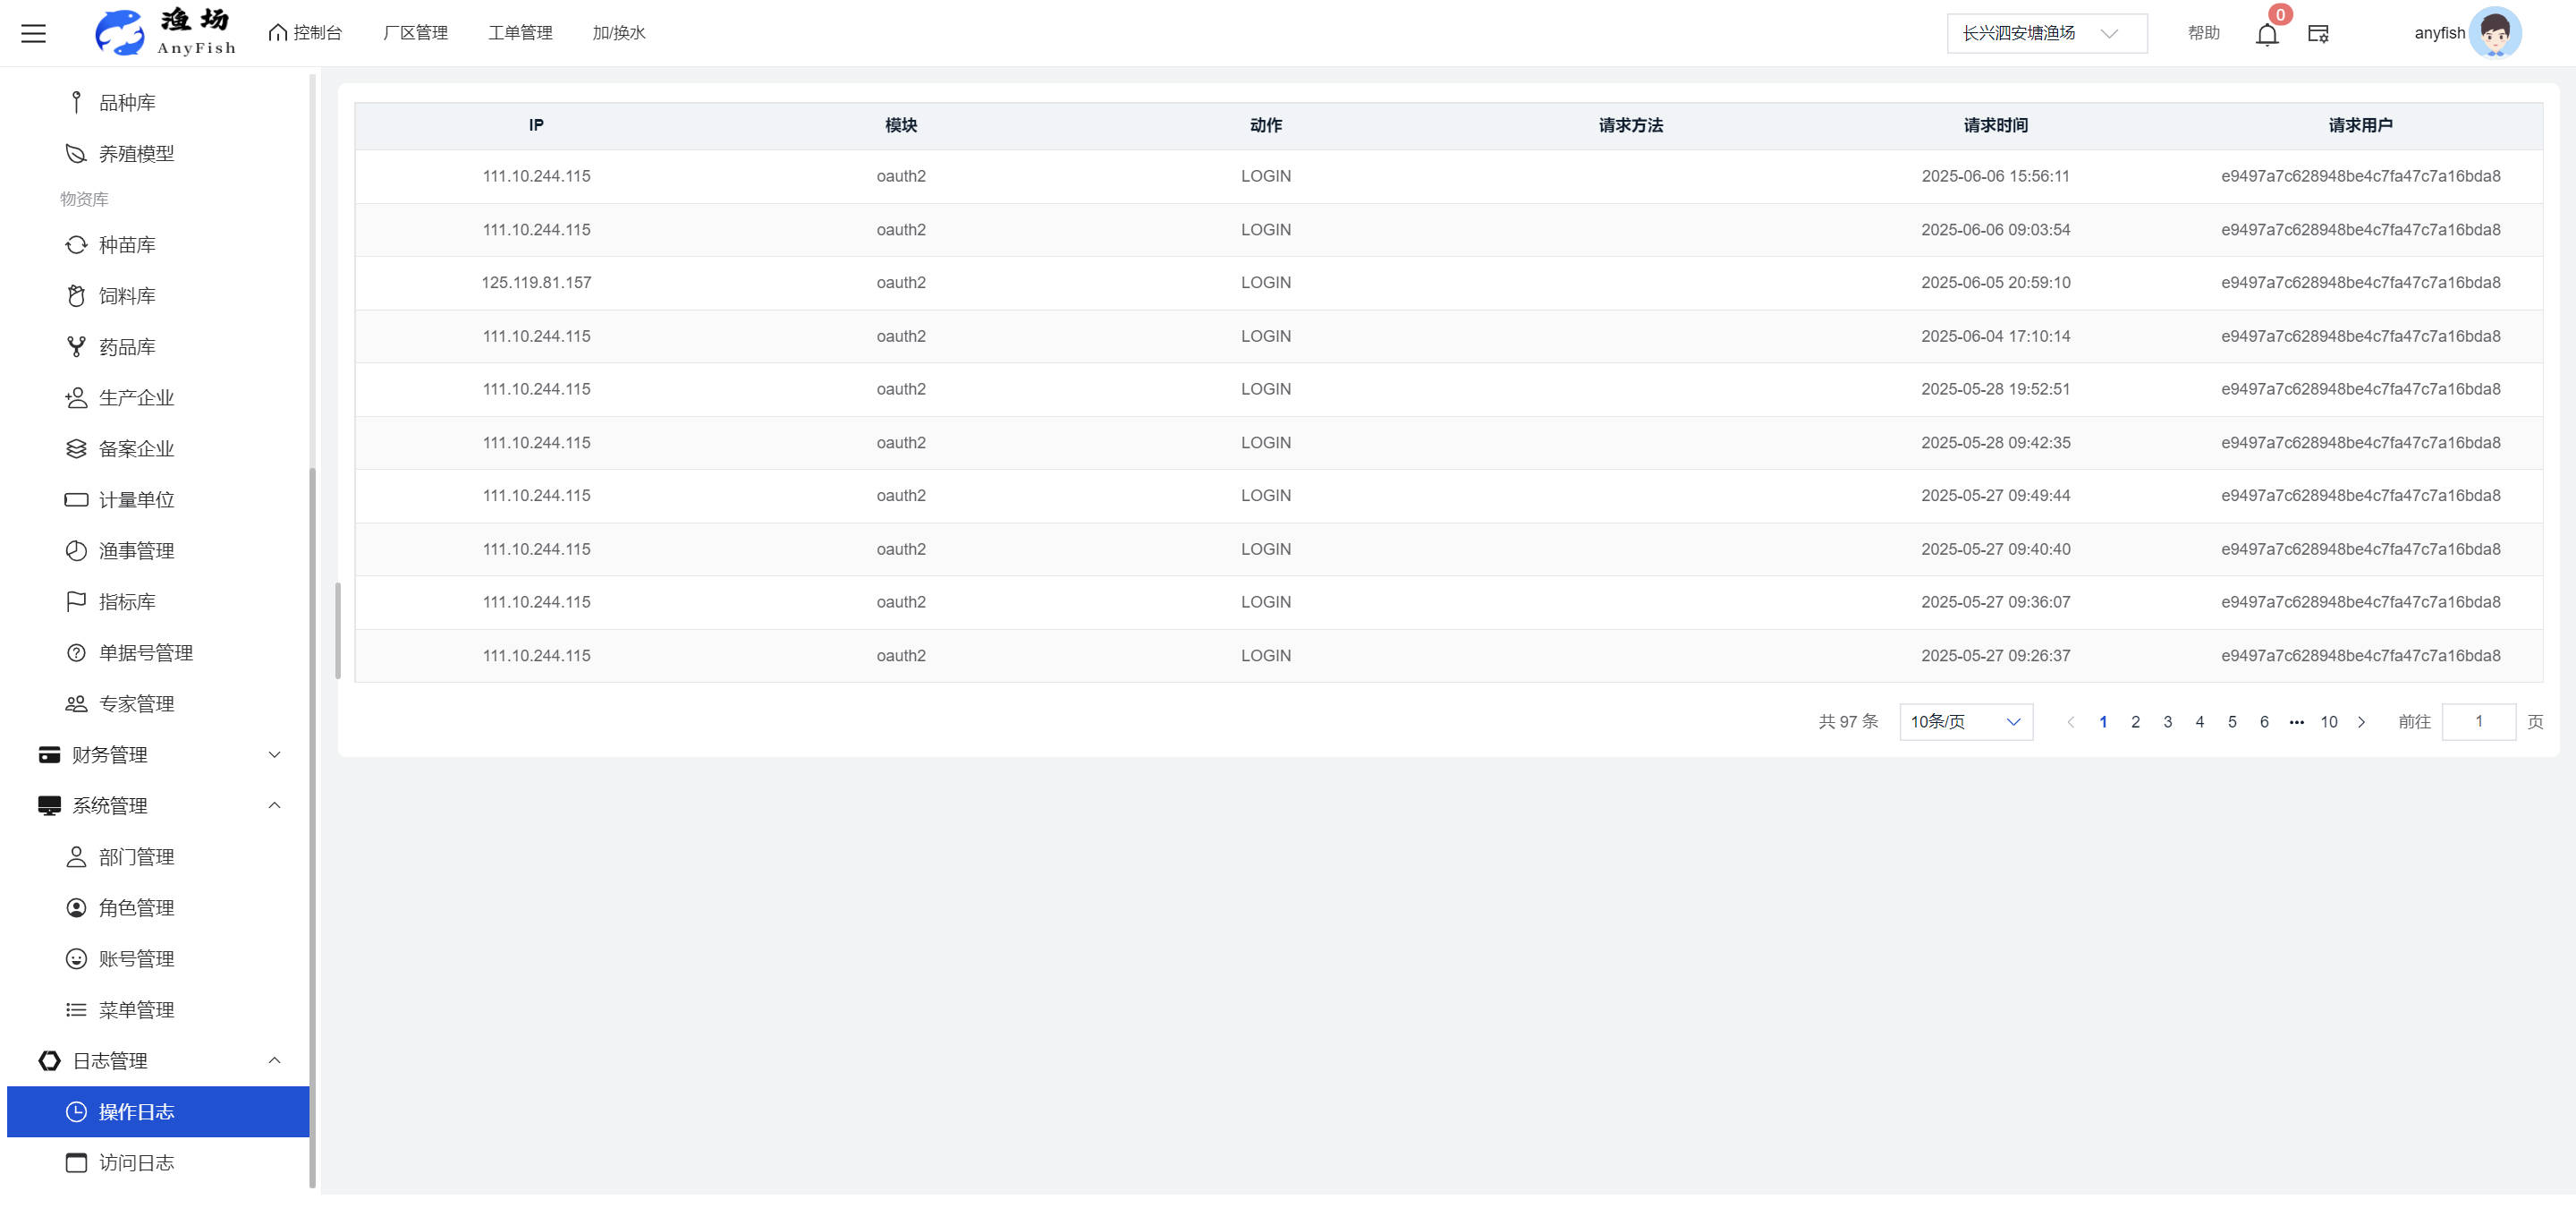
Task: Open 饲料库 feed library icon item
Action: pos(126,296)
